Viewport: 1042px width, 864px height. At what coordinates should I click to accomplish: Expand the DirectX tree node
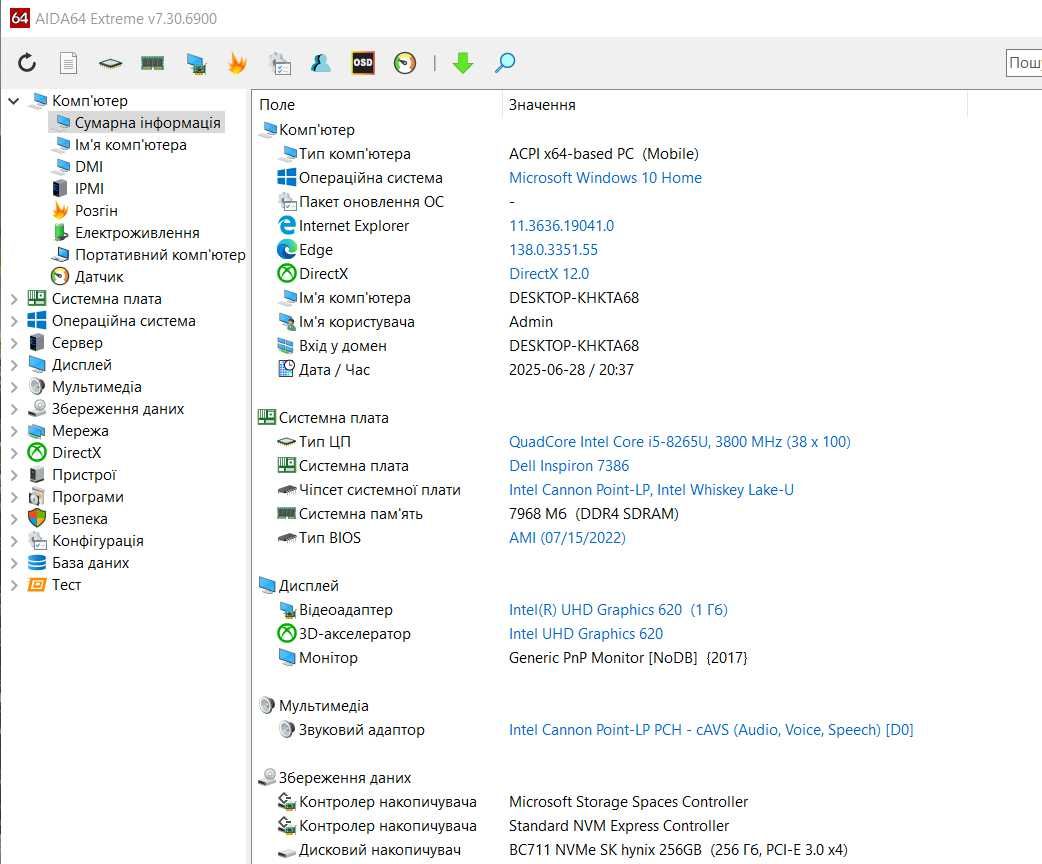click(x=13, y=453)
